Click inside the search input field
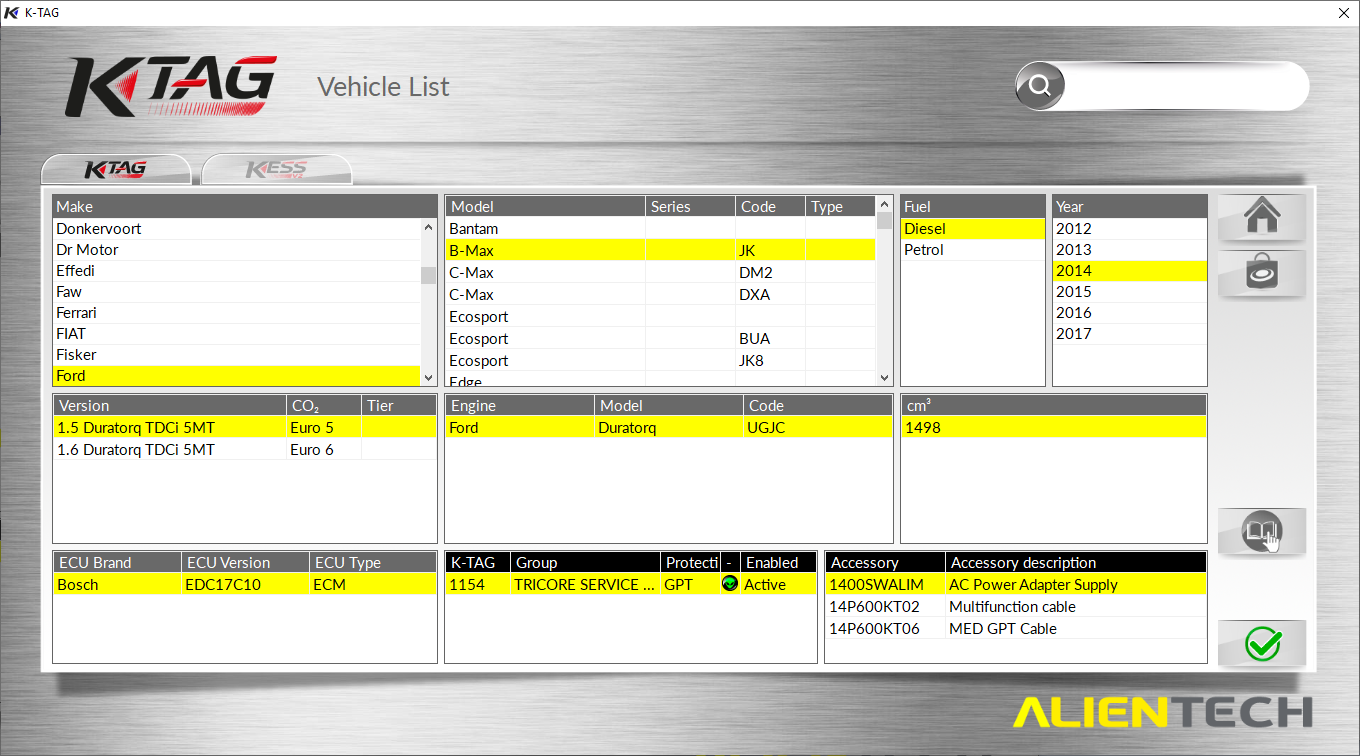 [1186, 86]
